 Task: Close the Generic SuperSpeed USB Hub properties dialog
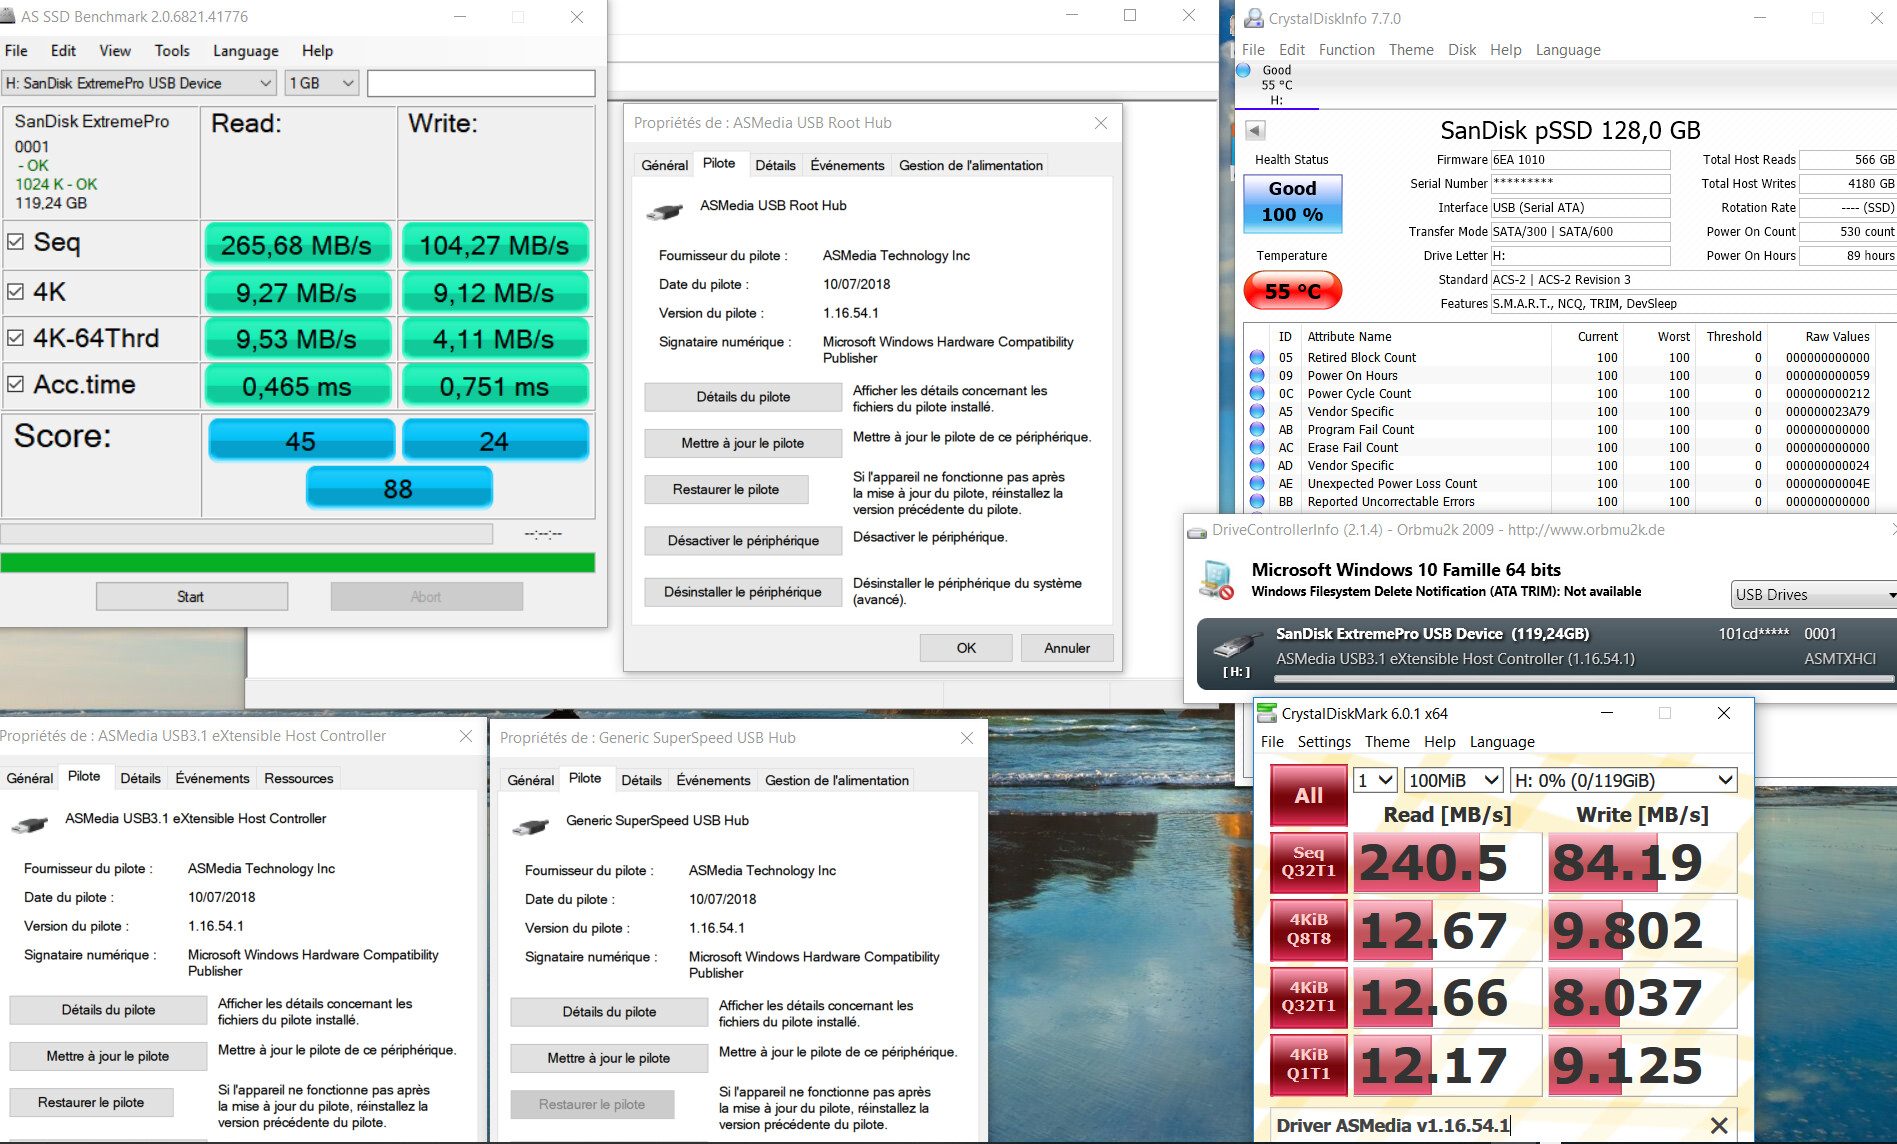(x=967, y=738)
